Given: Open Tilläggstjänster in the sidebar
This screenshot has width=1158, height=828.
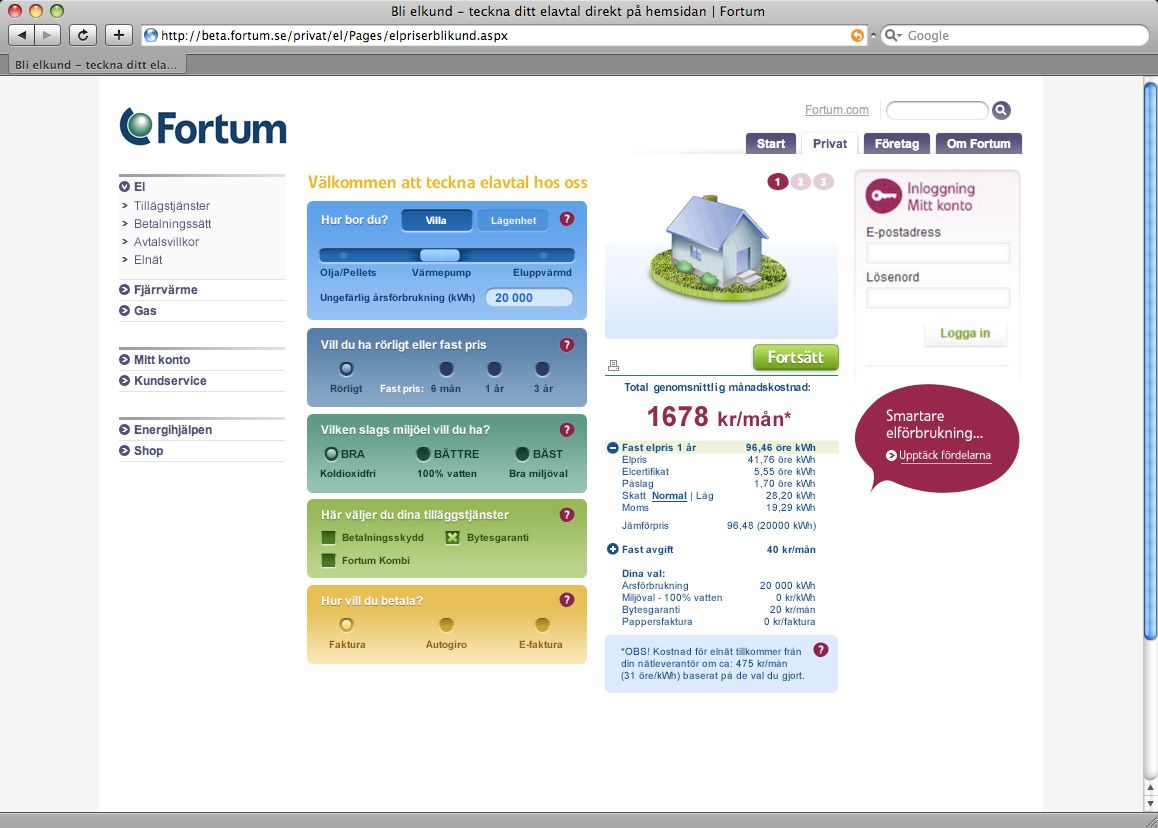Looking at the screenshot, I should click(171, 206).
